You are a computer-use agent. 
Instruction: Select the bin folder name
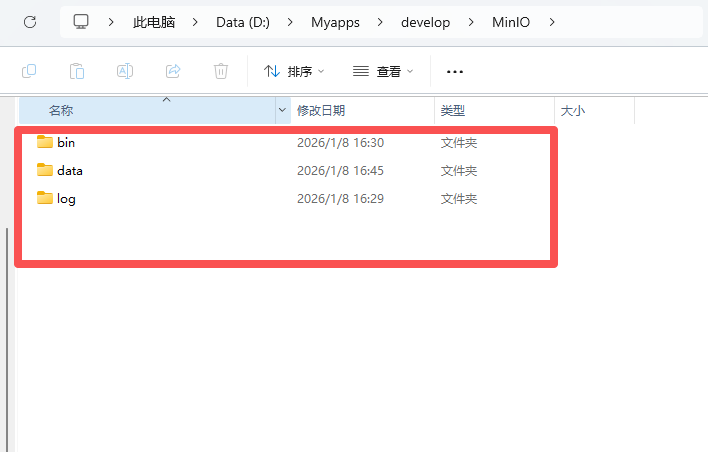click(66, 142)
